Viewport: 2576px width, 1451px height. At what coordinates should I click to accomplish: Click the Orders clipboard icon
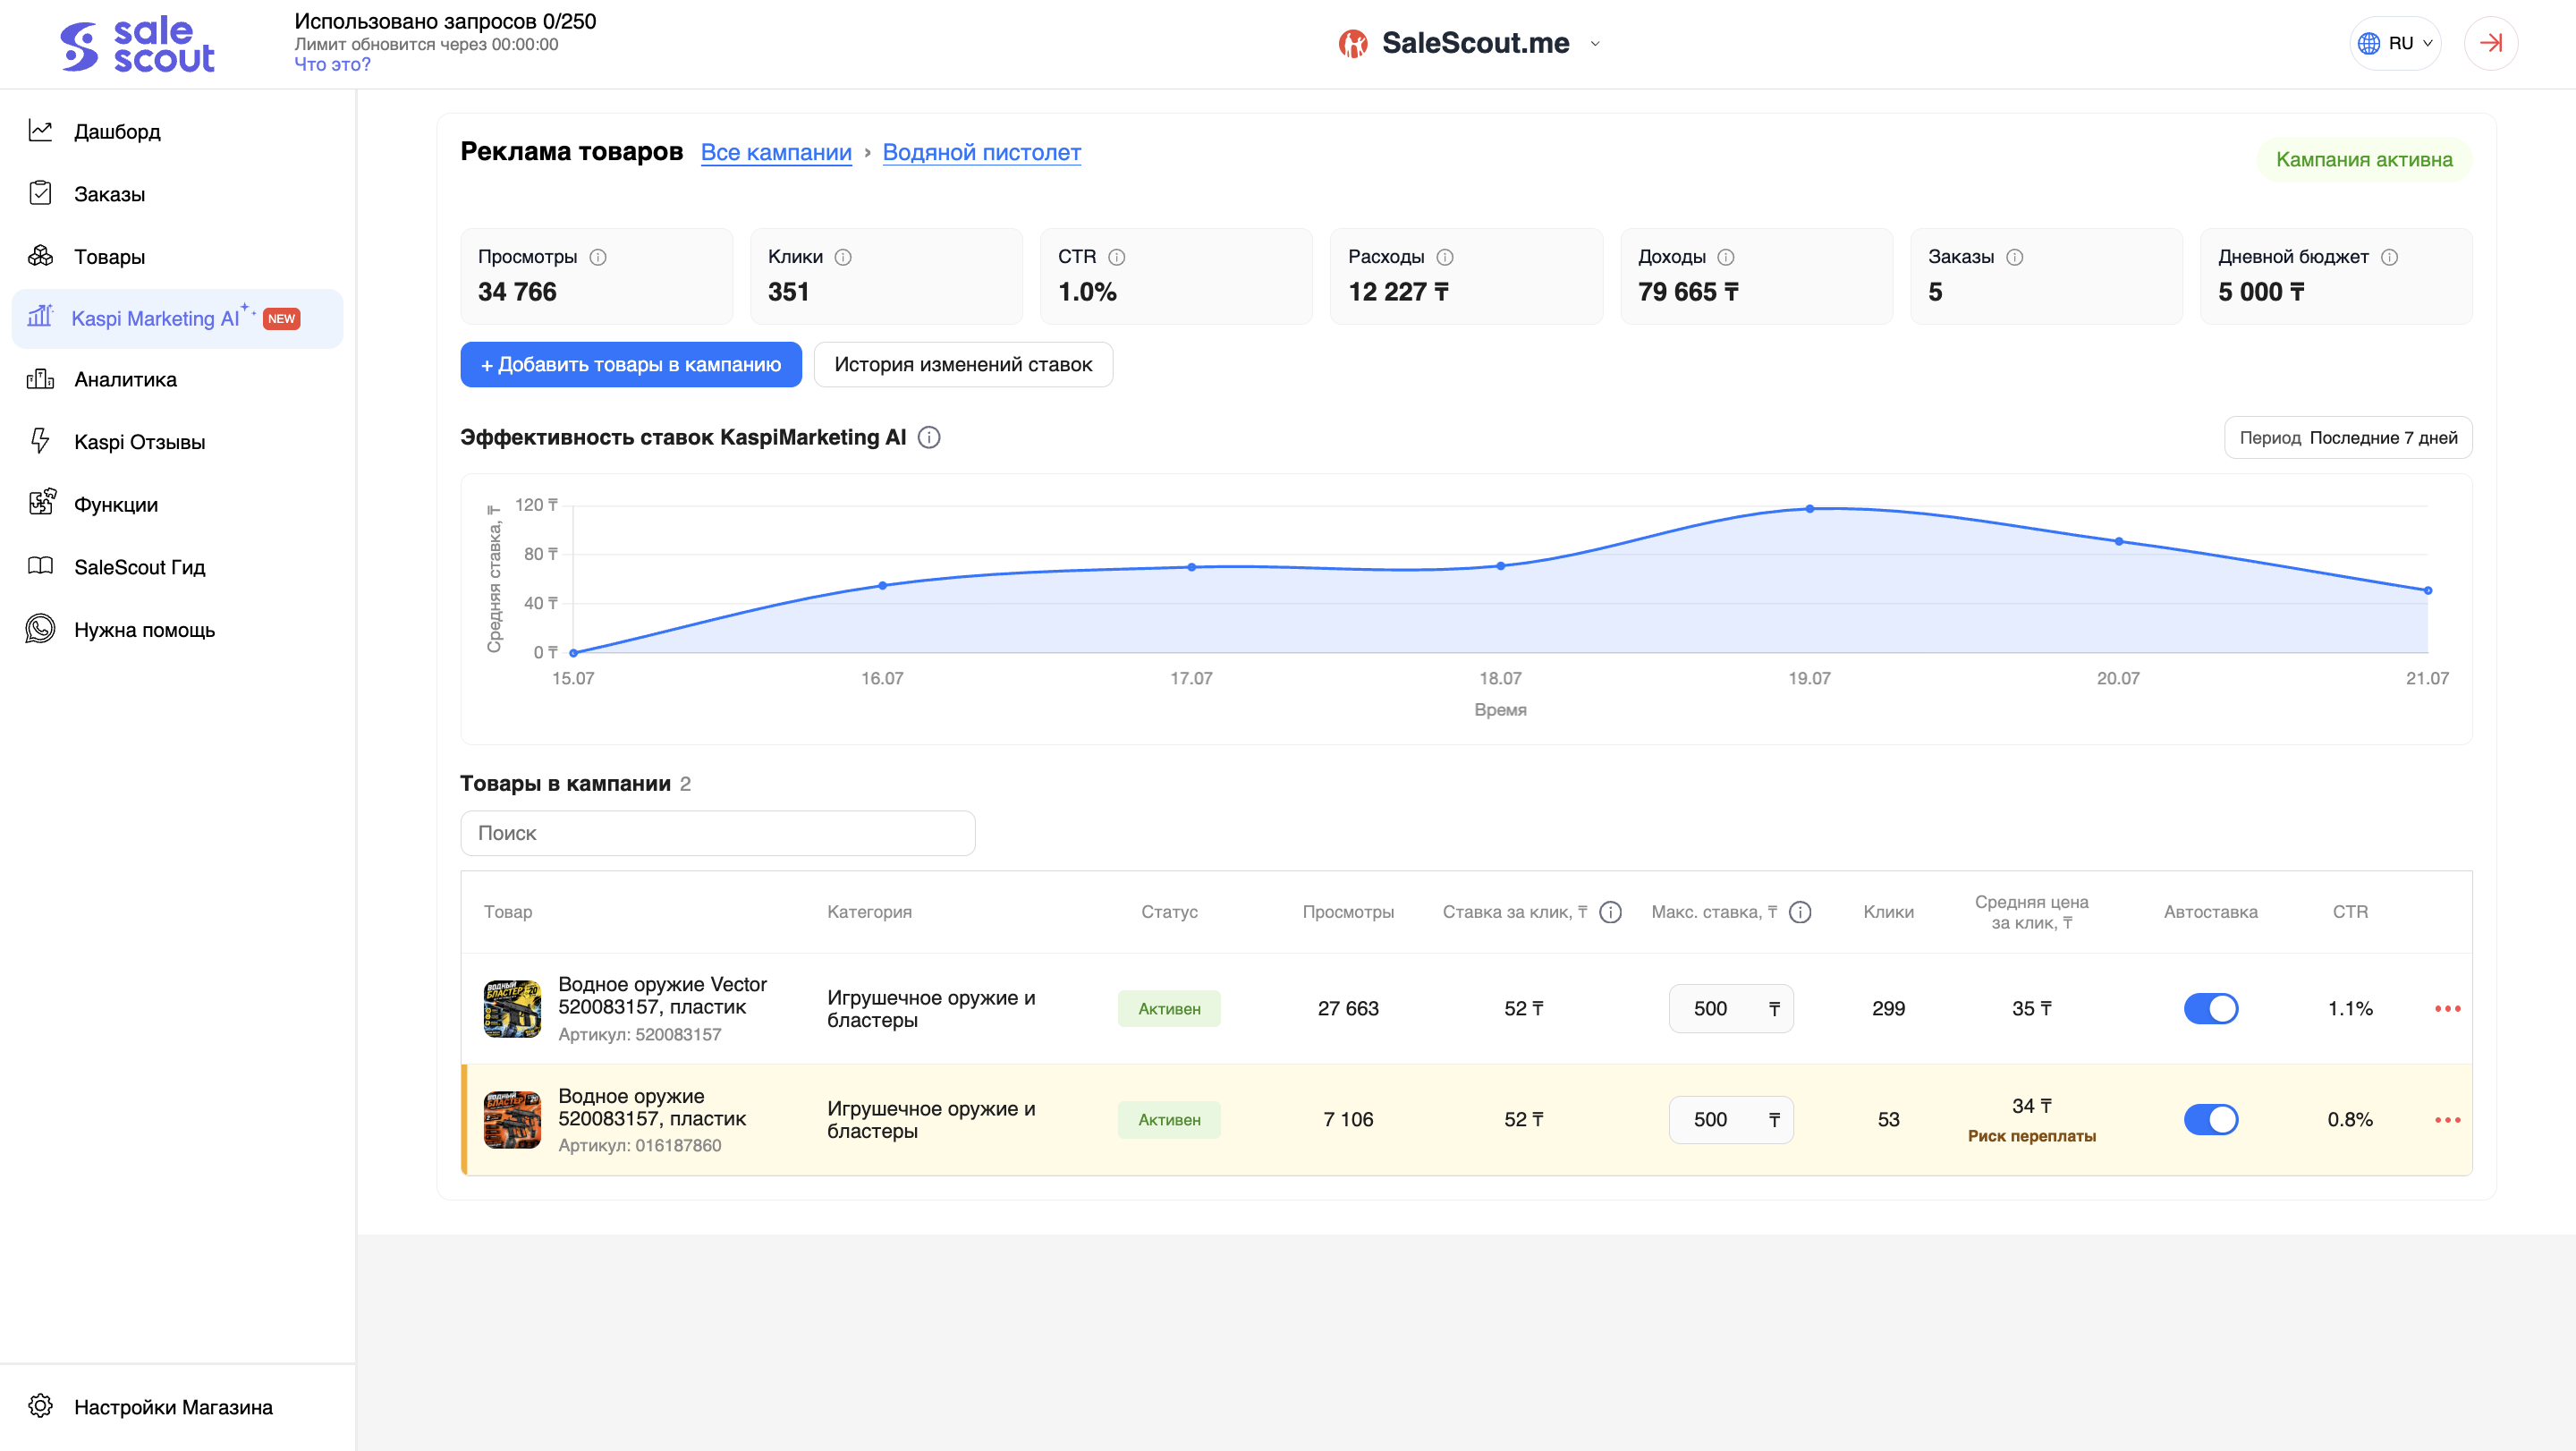(40, 193)
